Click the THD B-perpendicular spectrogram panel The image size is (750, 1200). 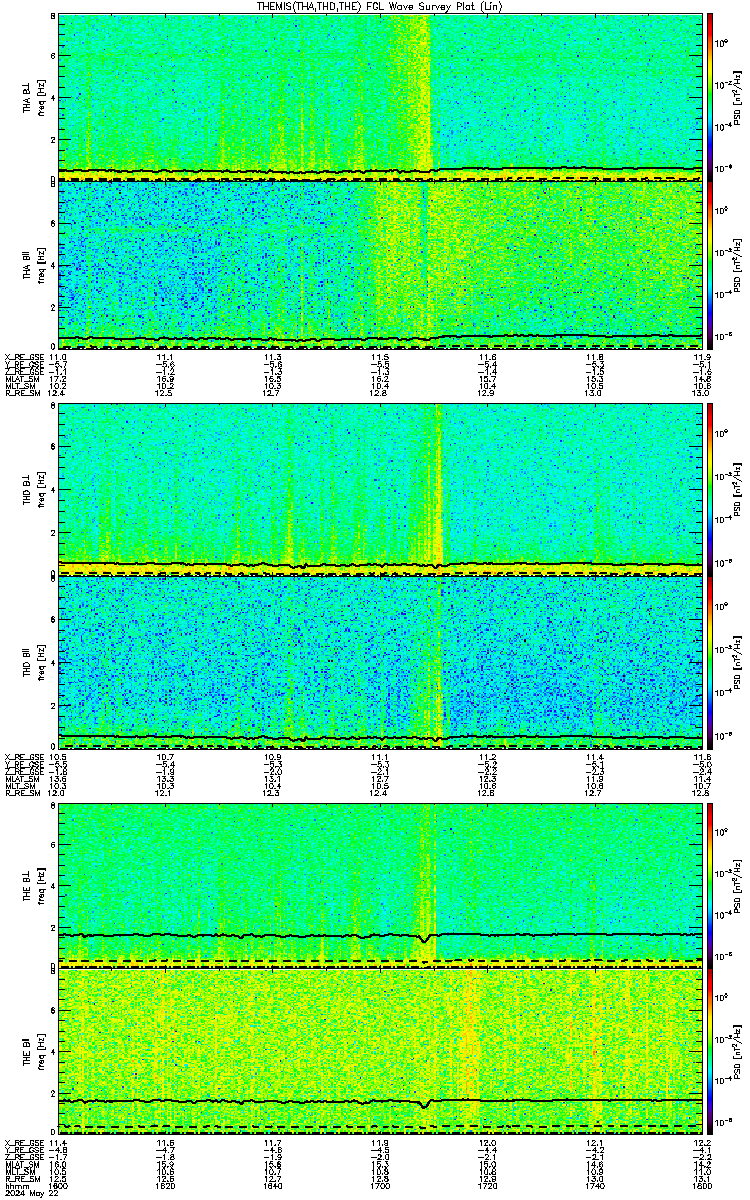click(381, 489)
